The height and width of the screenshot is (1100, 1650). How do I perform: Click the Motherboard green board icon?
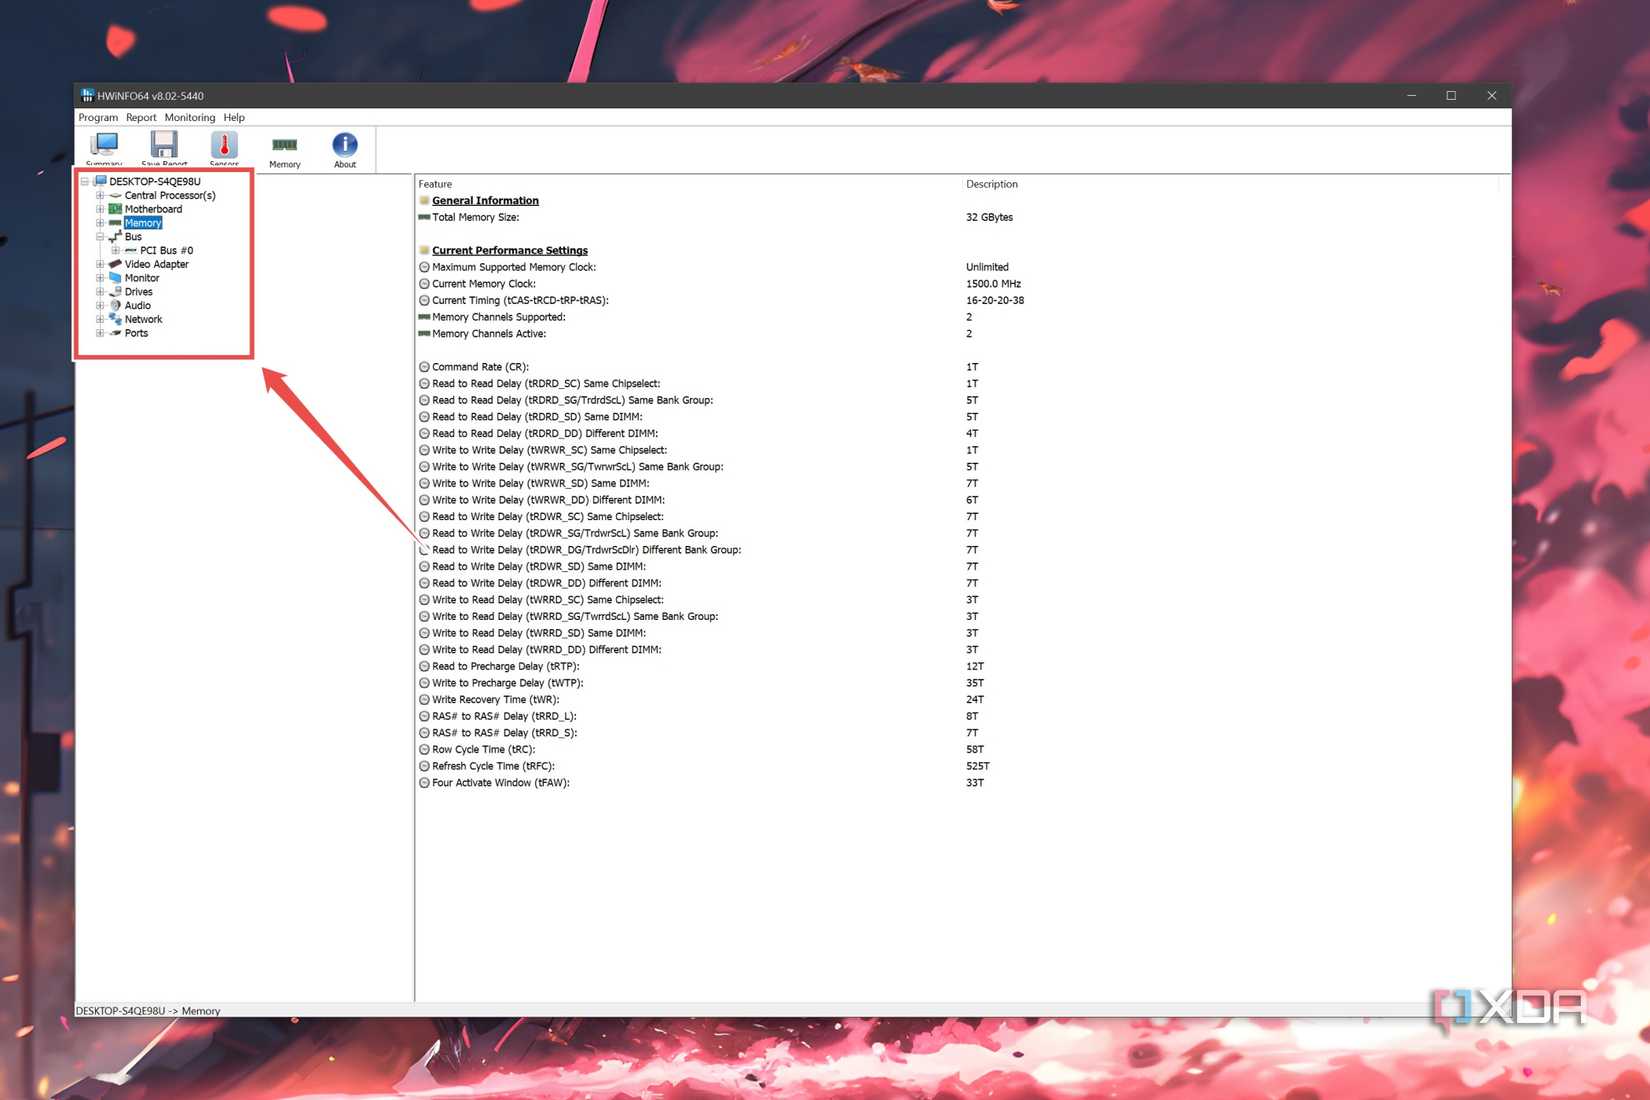click(115, 209)
